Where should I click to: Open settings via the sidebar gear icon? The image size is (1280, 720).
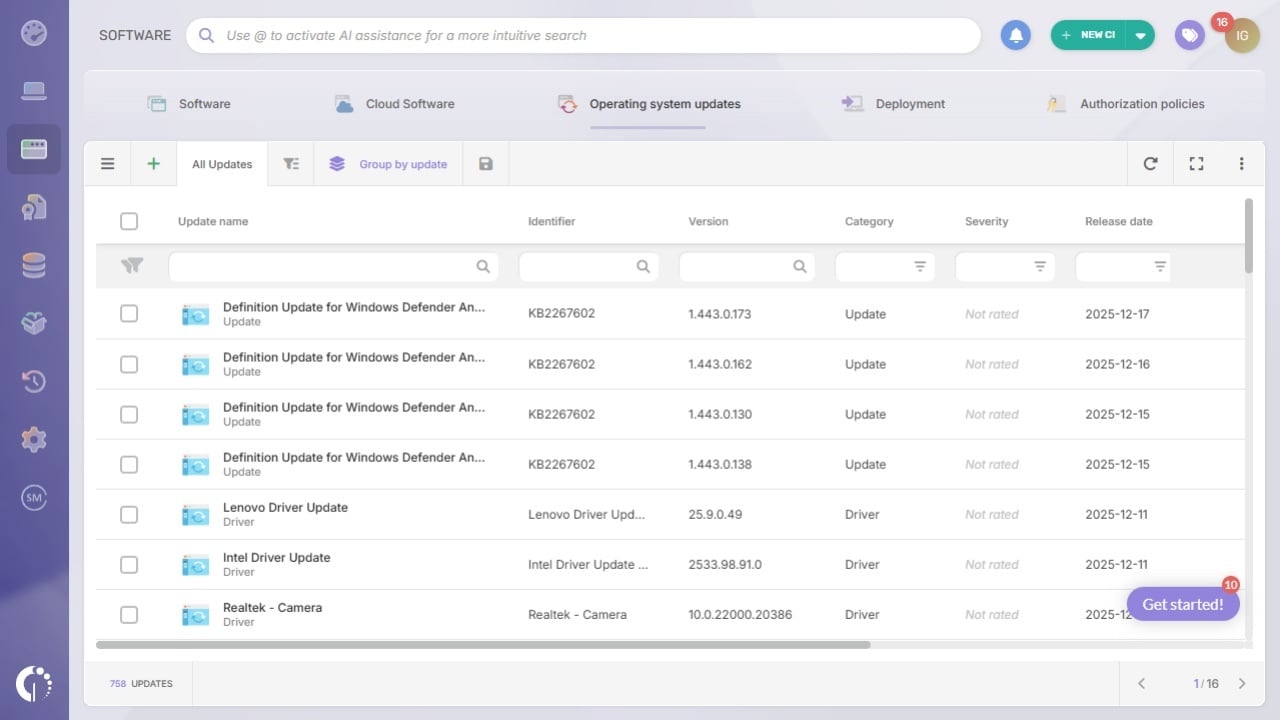(x=34, y=439)
